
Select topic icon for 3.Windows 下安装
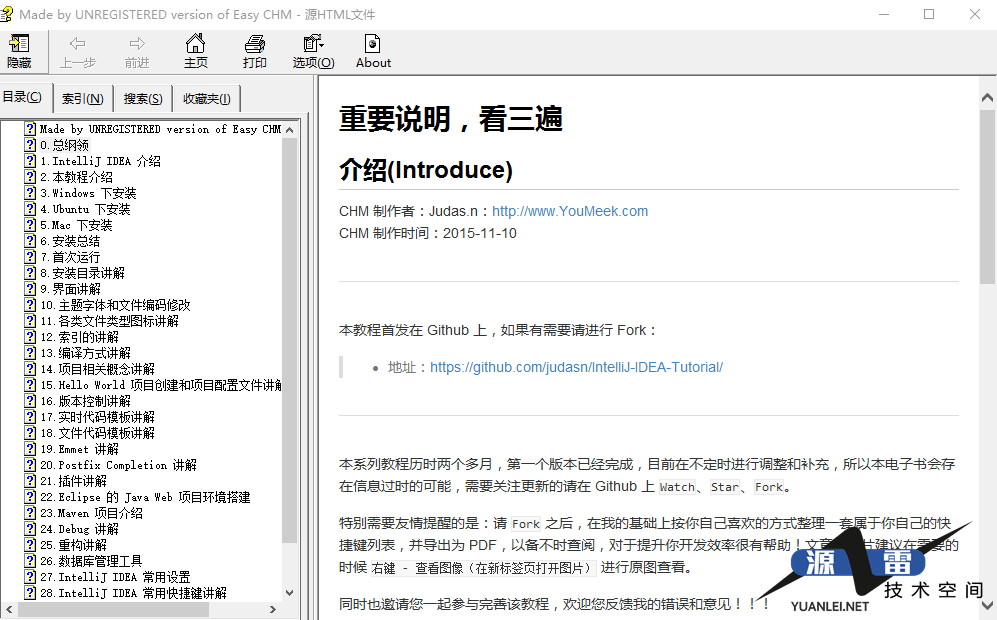[x=30, y=193]
